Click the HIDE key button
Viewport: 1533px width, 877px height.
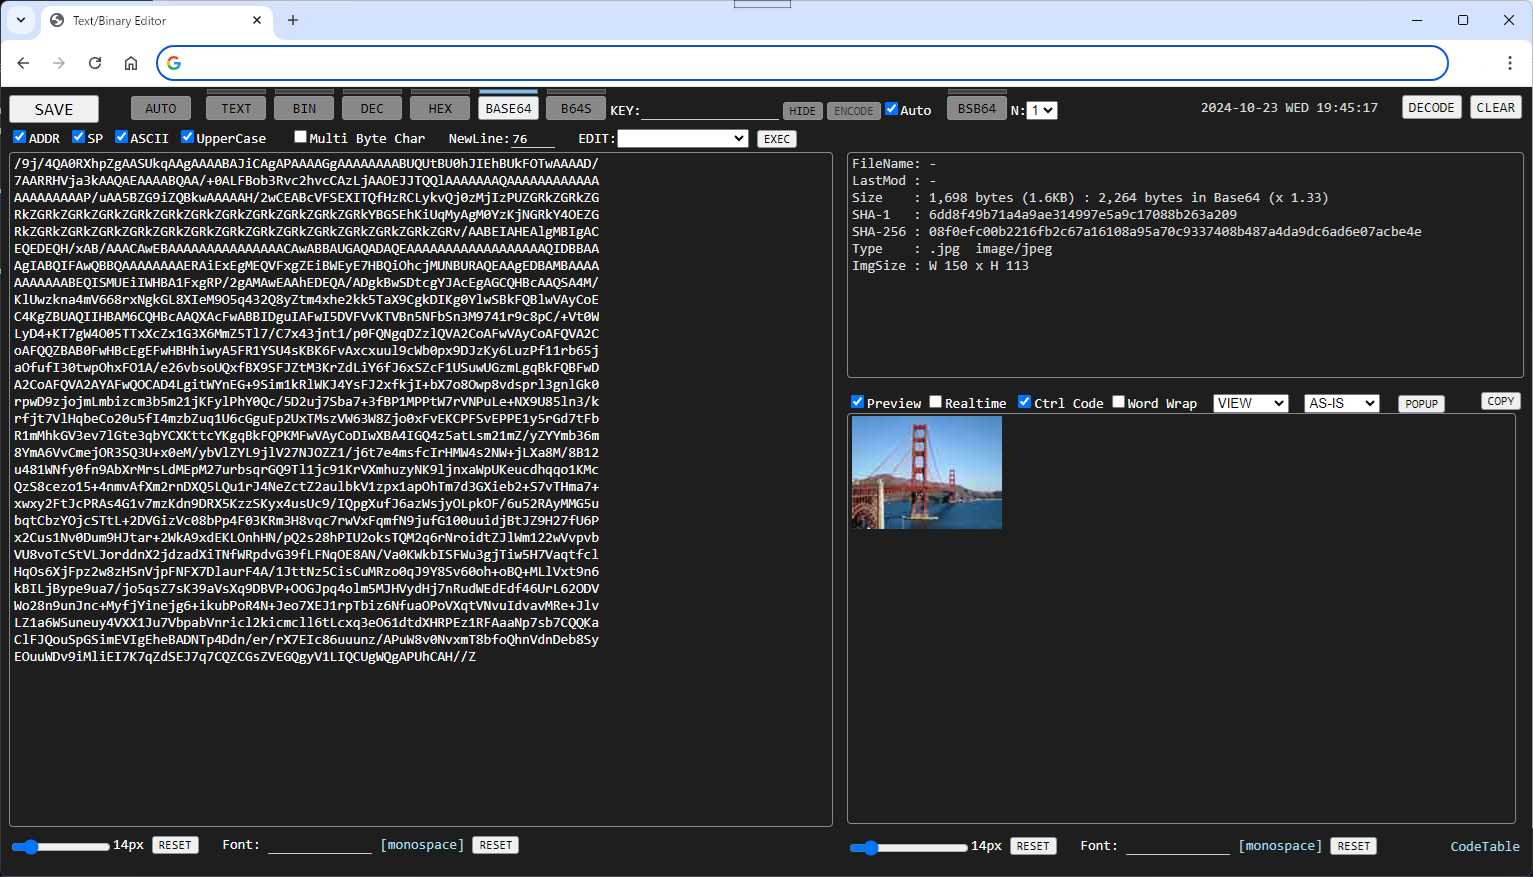tap(803, 111)
